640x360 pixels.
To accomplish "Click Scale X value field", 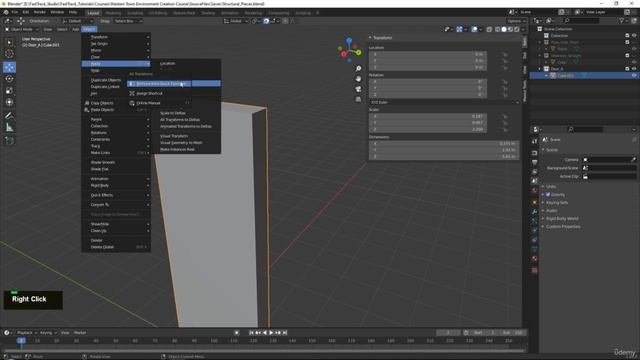I will tap(428, 116).
